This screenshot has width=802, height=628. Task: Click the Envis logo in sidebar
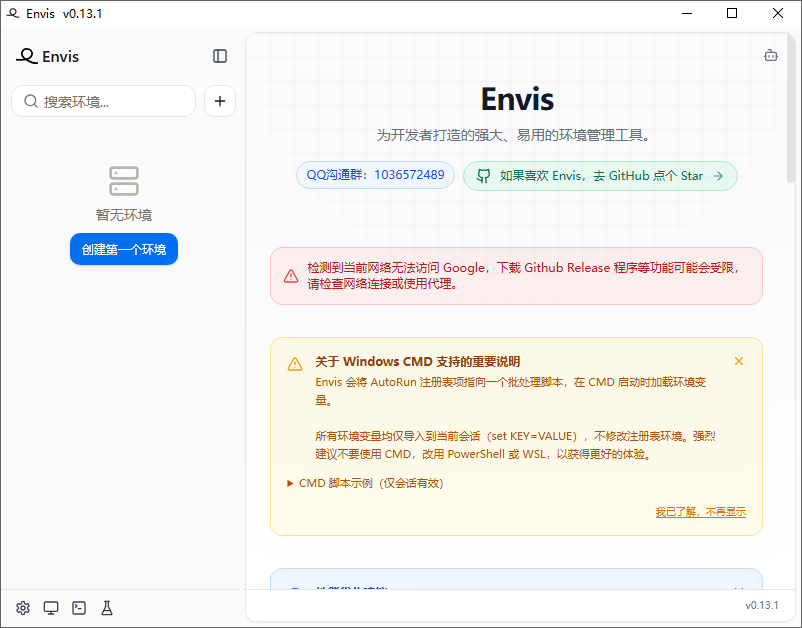point(48,56)
